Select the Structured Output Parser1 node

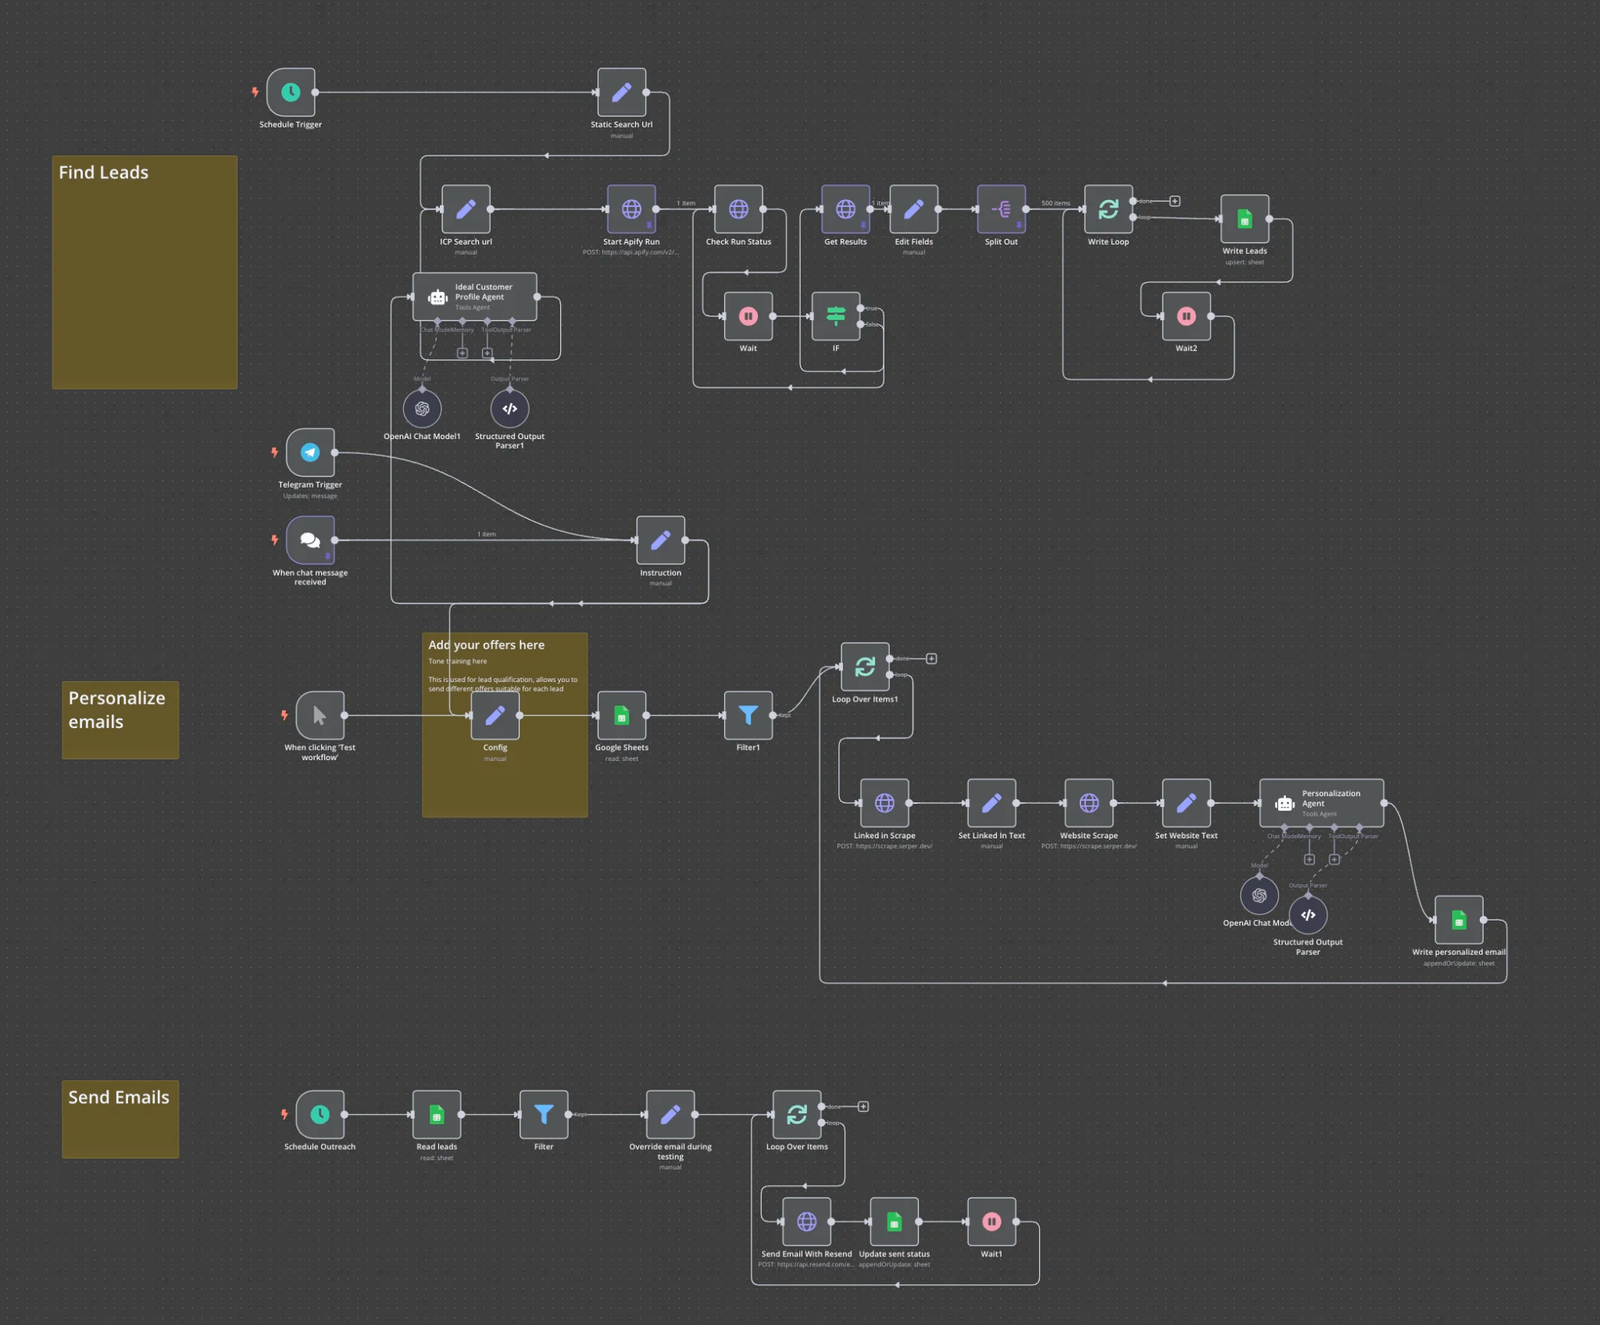pos(510,409)
